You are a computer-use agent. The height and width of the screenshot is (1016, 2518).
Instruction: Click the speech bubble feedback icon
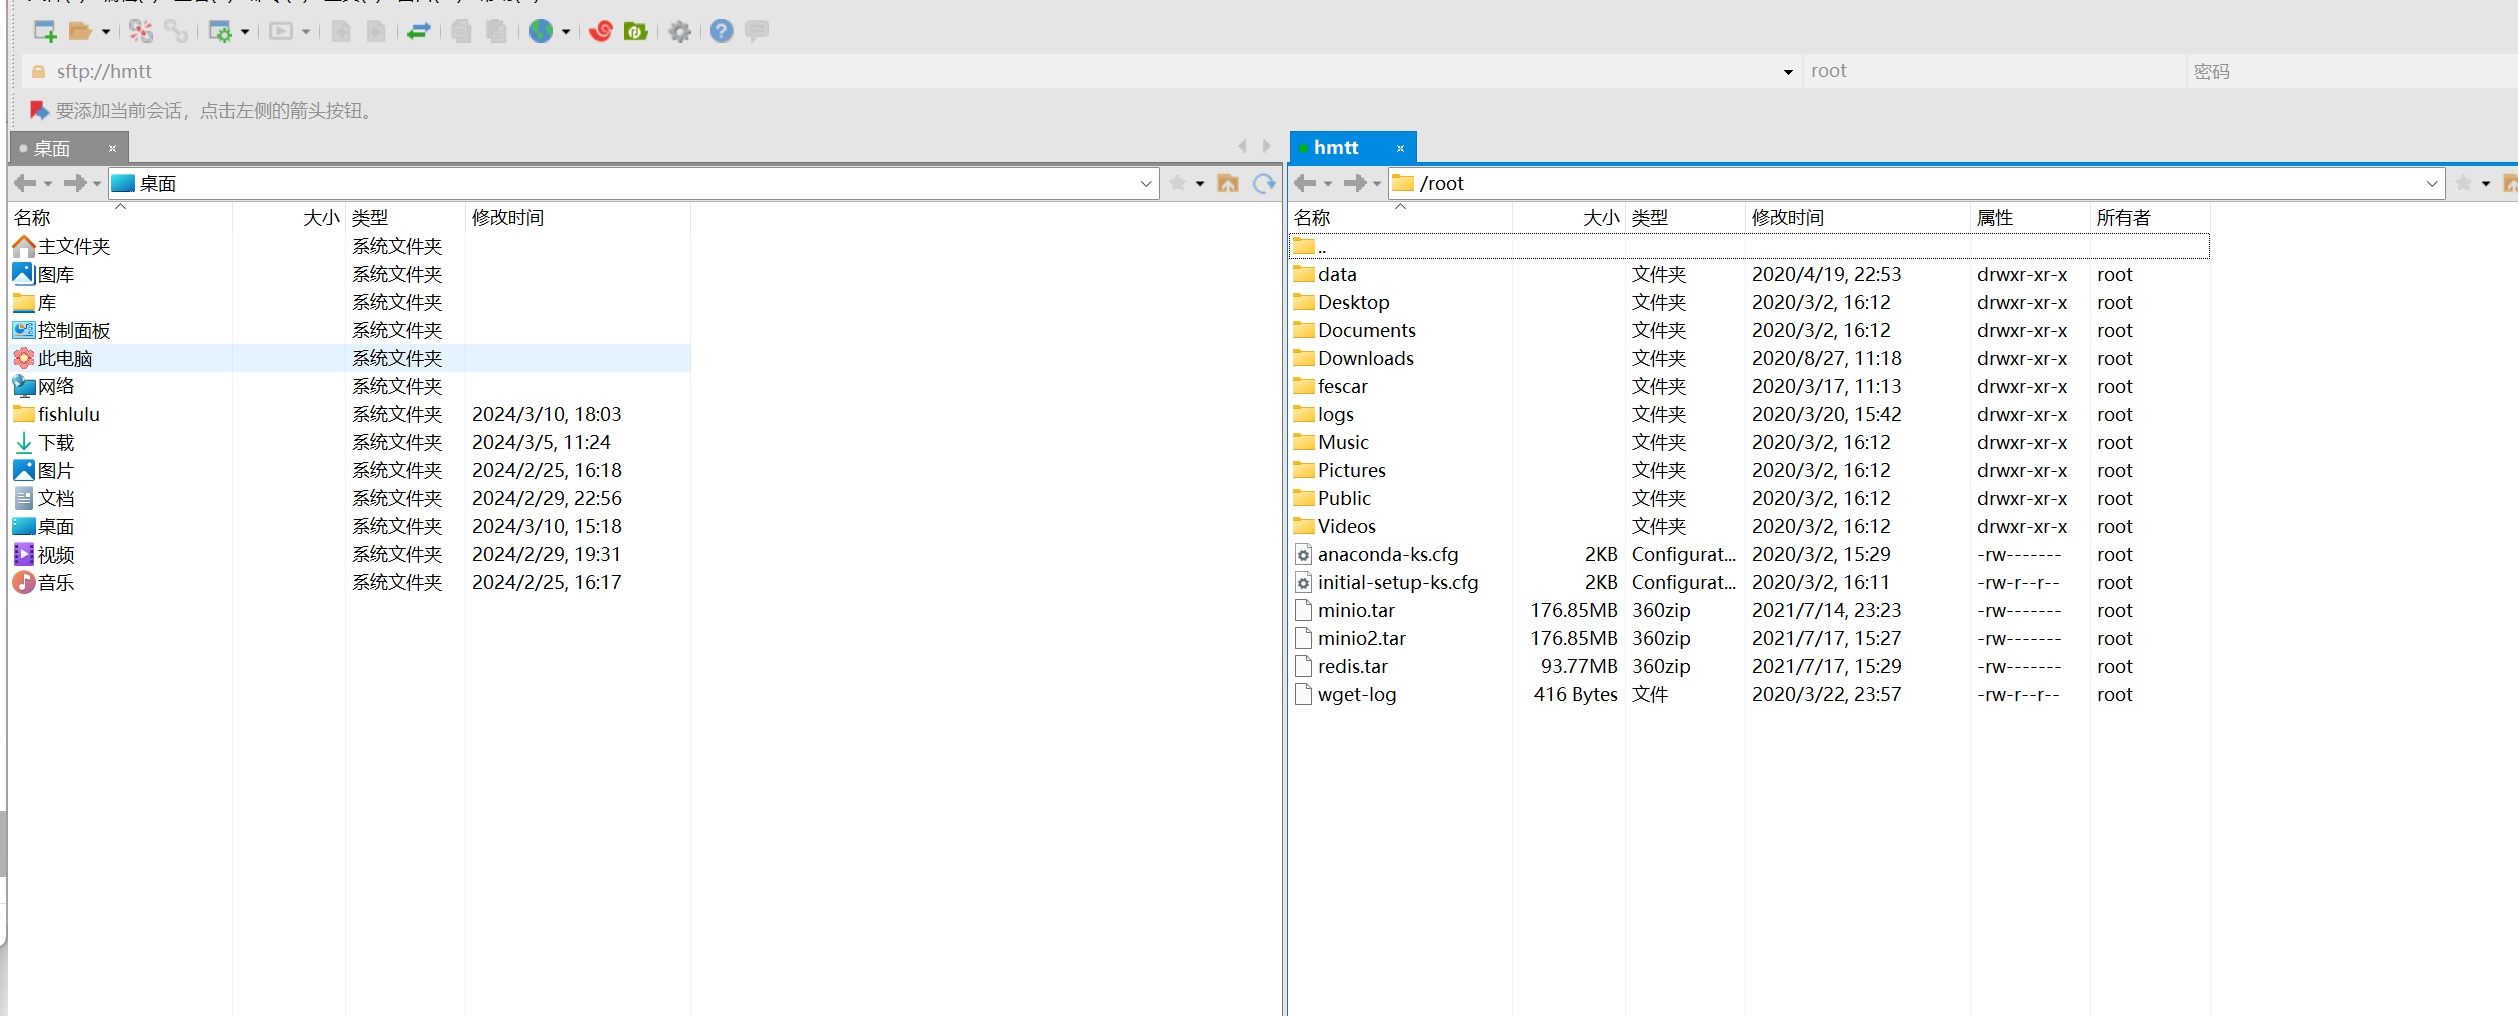coord(757,31)
